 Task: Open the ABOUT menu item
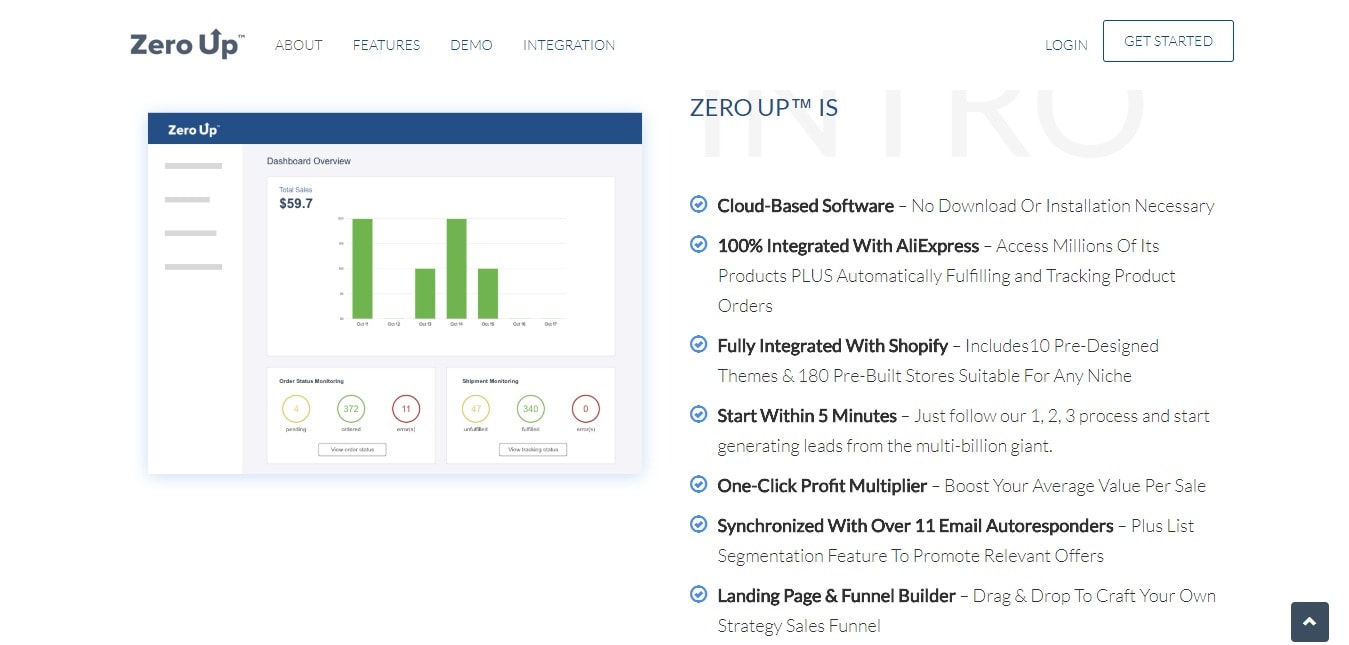(299, 45)
